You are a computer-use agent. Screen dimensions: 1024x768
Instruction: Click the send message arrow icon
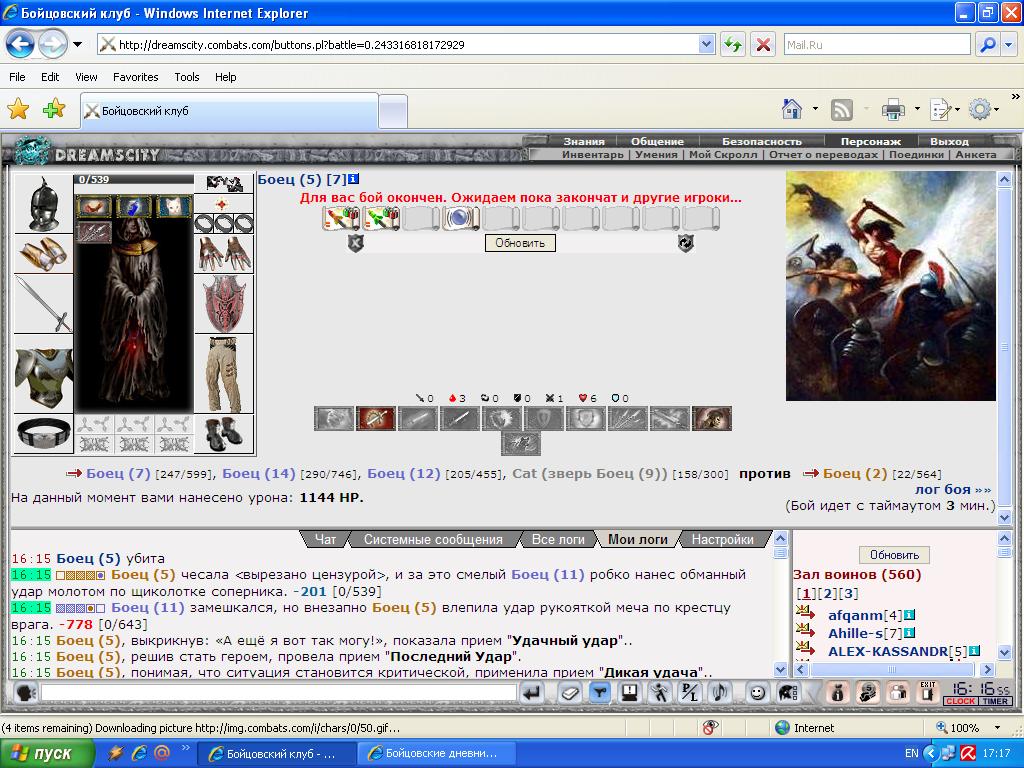tap(533, 692)
